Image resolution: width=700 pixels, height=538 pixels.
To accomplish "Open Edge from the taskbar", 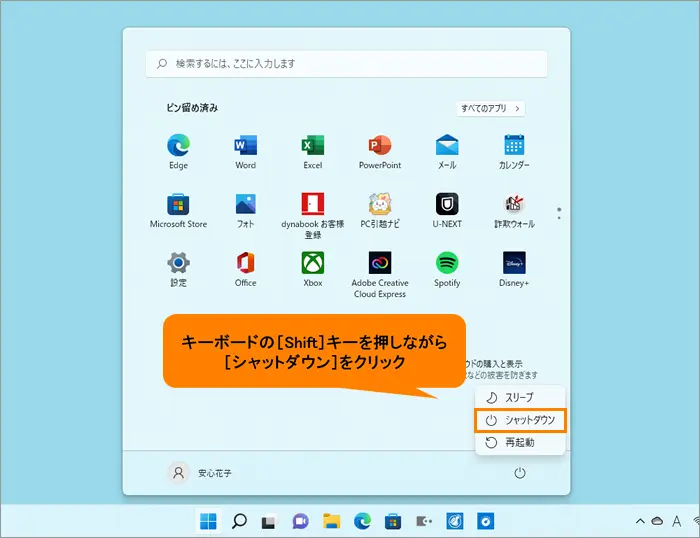I will 362,521.
